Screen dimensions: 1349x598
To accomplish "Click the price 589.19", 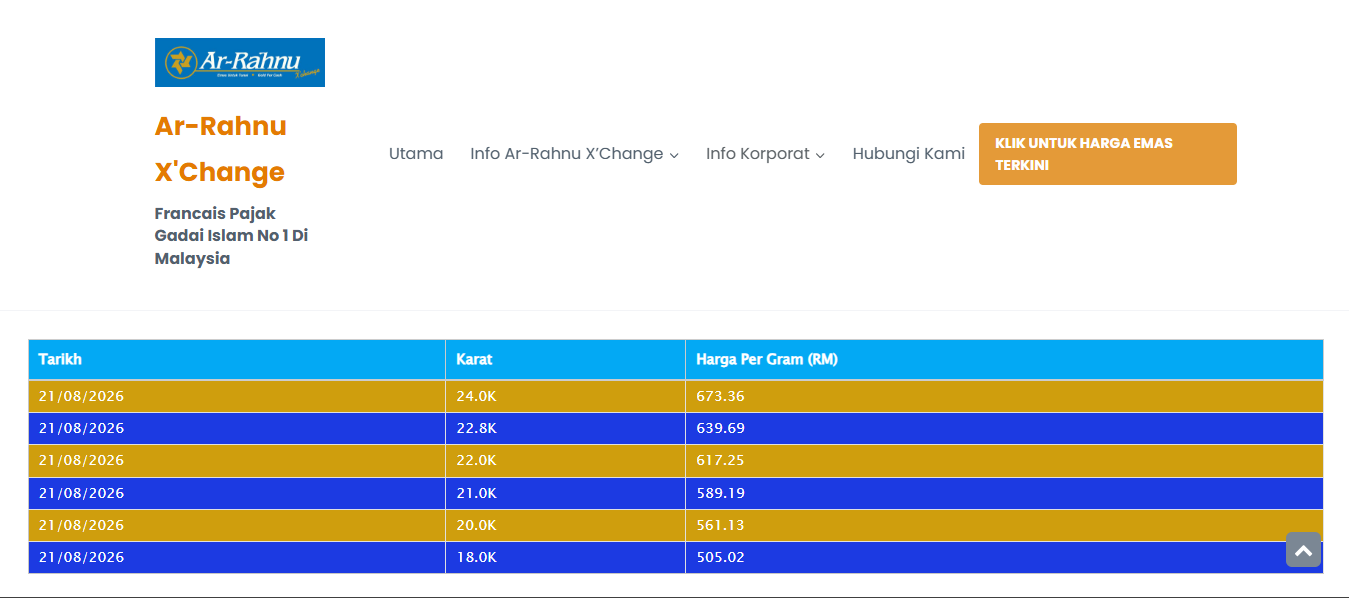I will 721,493.
